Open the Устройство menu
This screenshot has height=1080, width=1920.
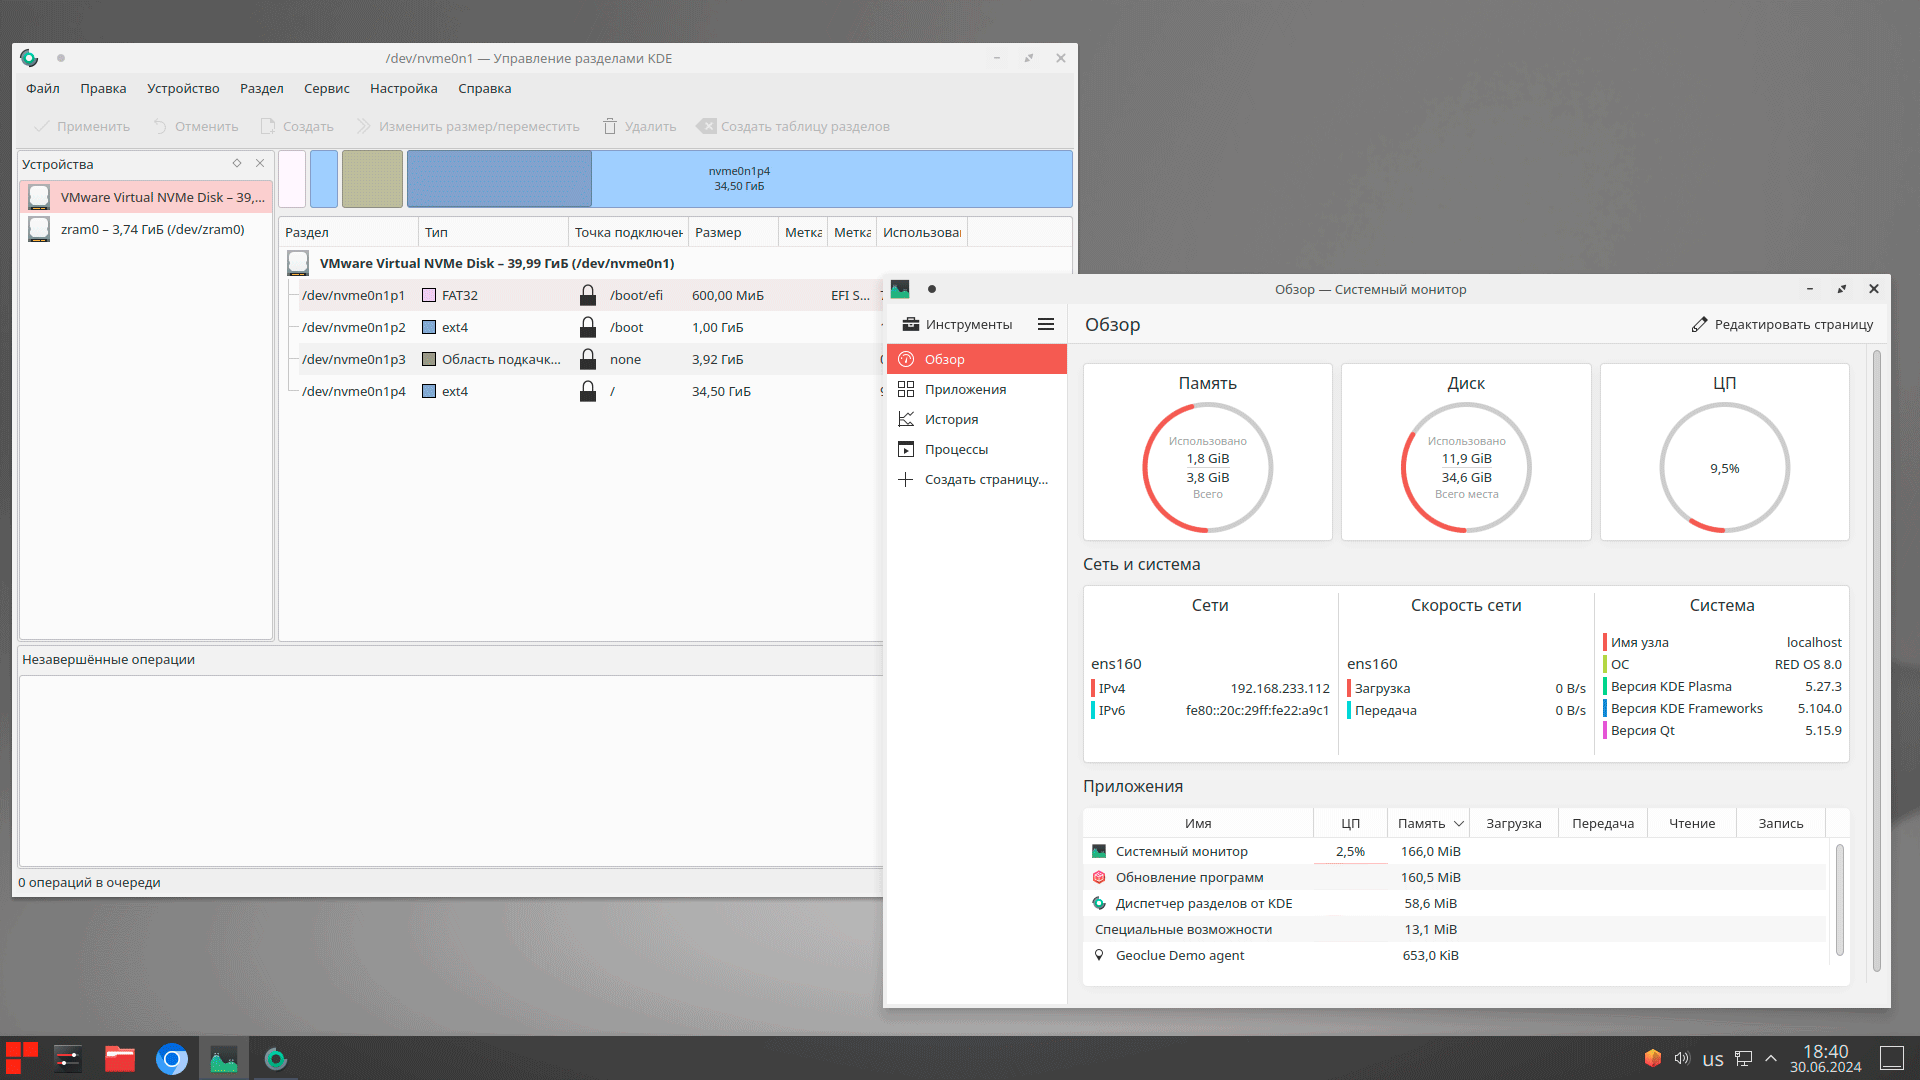(x=183, y=88)
